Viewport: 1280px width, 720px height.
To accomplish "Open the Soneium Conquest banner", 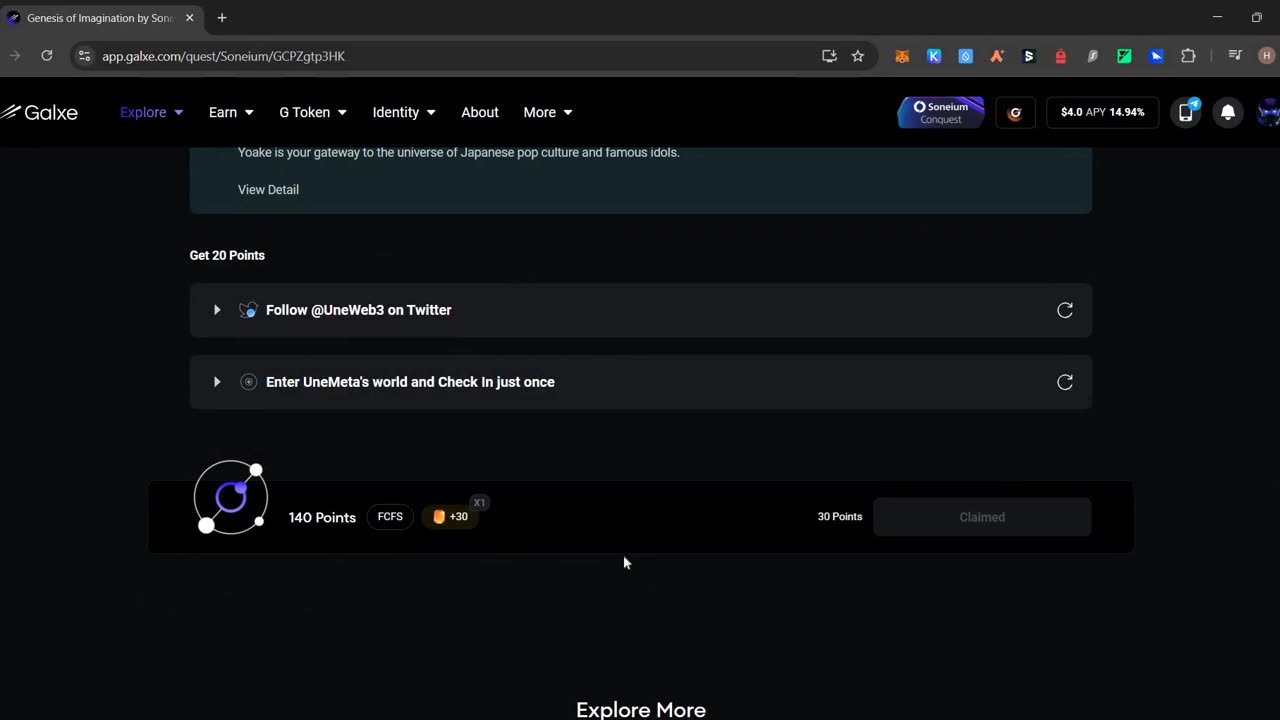I will click(x=941, y=113).
